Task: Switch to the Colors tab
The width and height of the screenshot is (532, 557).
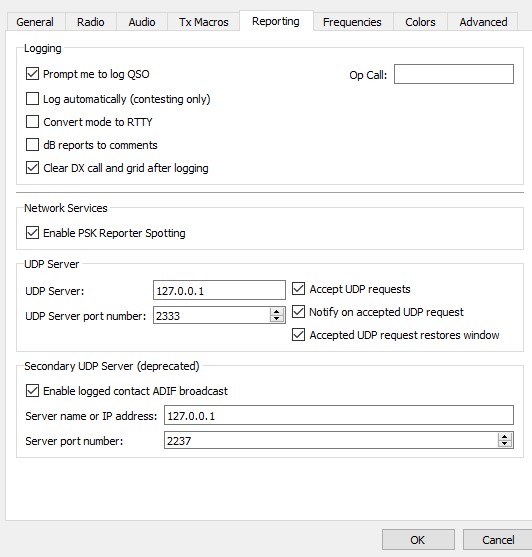Action: [x=420, y=22]
